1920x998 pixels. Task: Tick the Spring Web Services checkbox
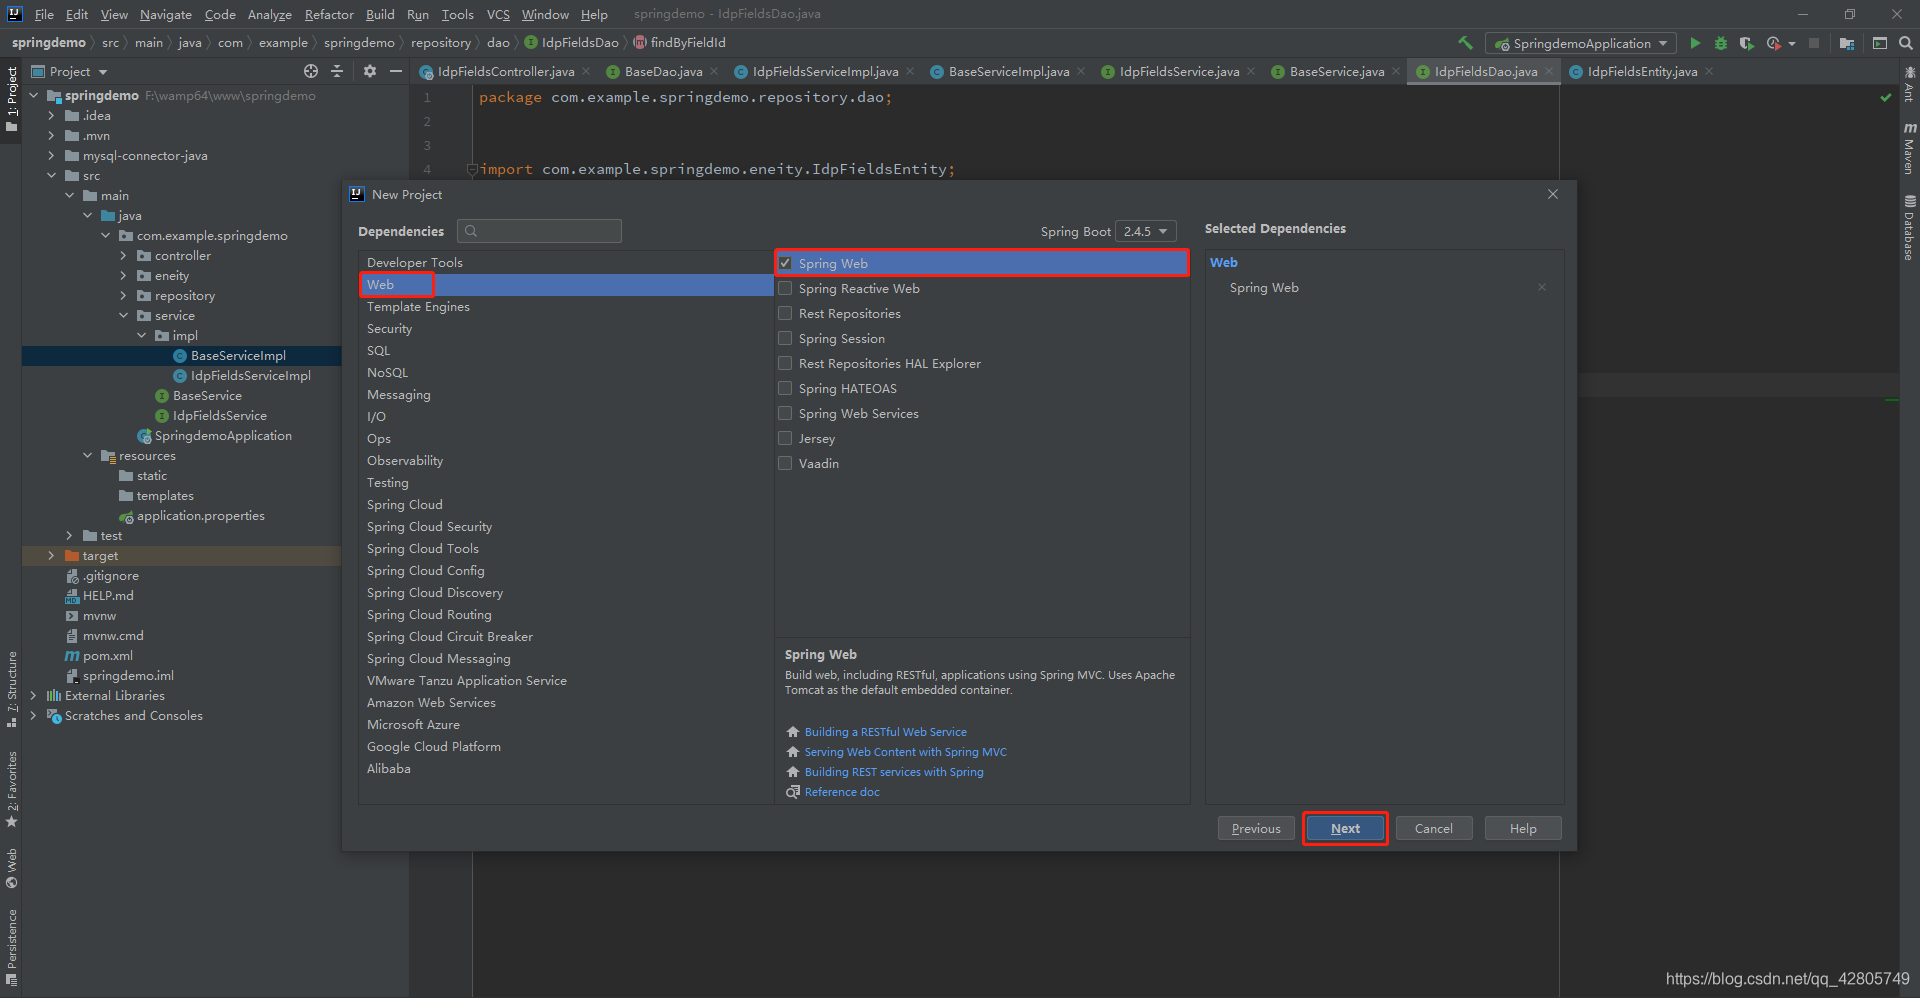tap(786, 413)
